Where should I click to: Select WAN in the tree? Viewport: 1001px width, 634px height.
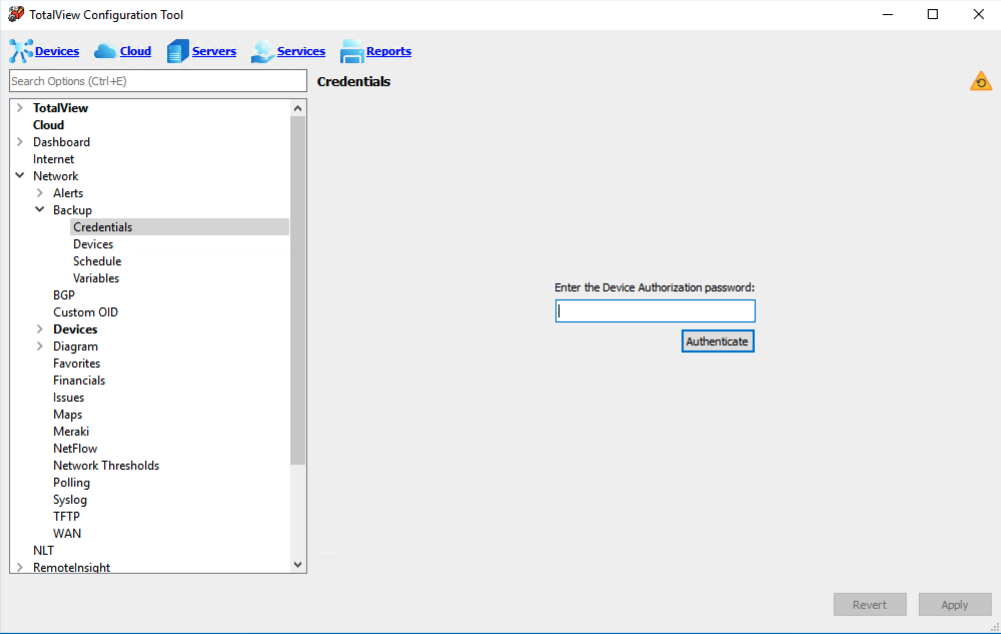point(67,534)
